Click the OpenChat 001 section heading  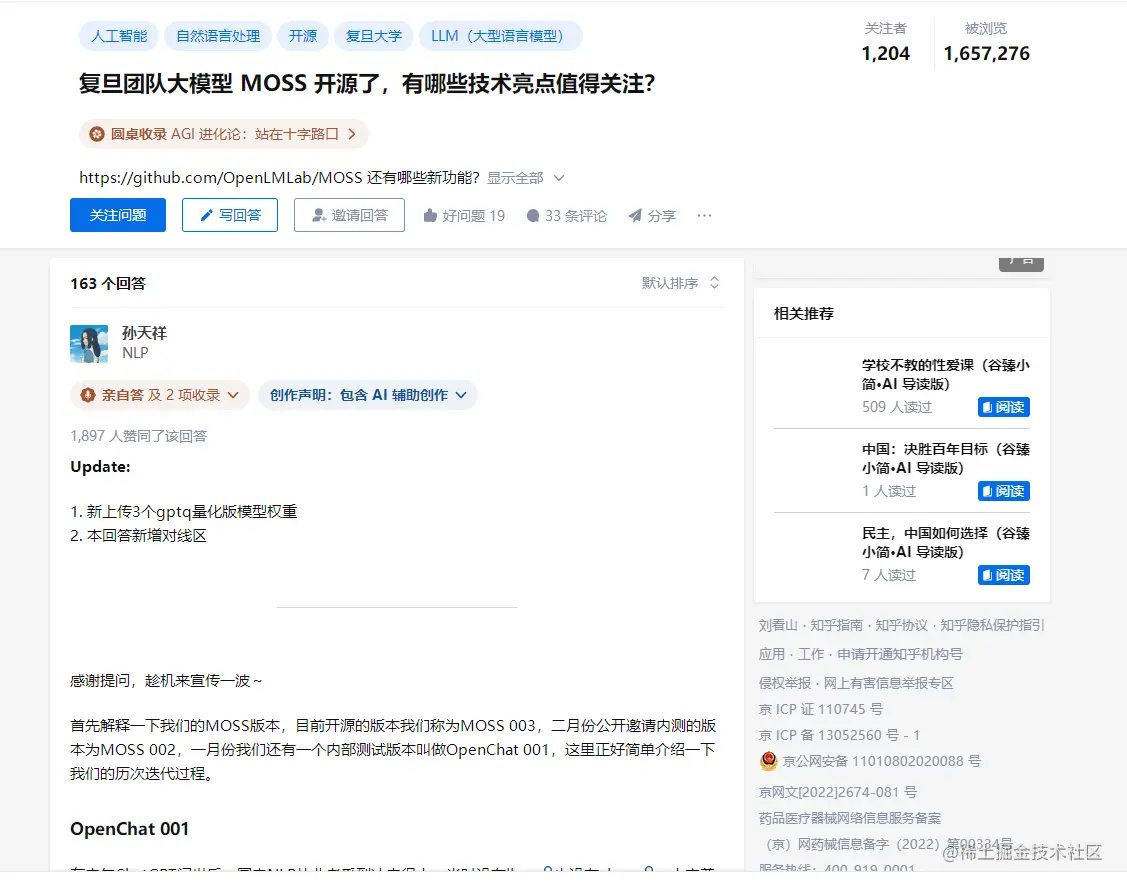click(129, 829)
